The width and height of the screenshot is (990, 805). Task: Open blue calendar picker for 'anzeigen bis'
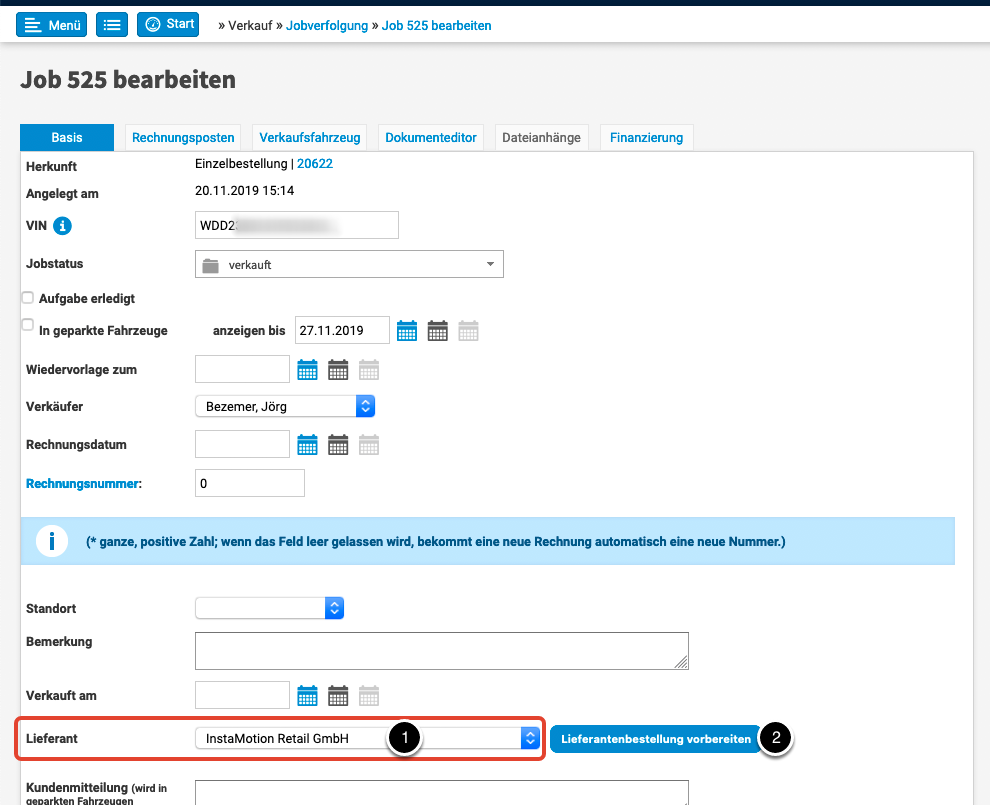[x=407, y=331]
